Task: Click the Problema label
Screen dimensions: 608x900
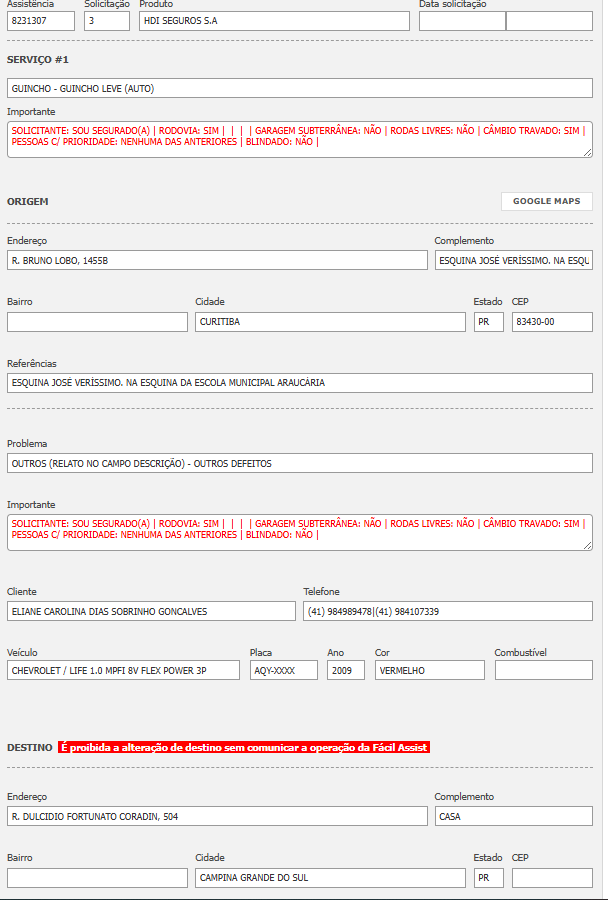Action: coord(27,444)
